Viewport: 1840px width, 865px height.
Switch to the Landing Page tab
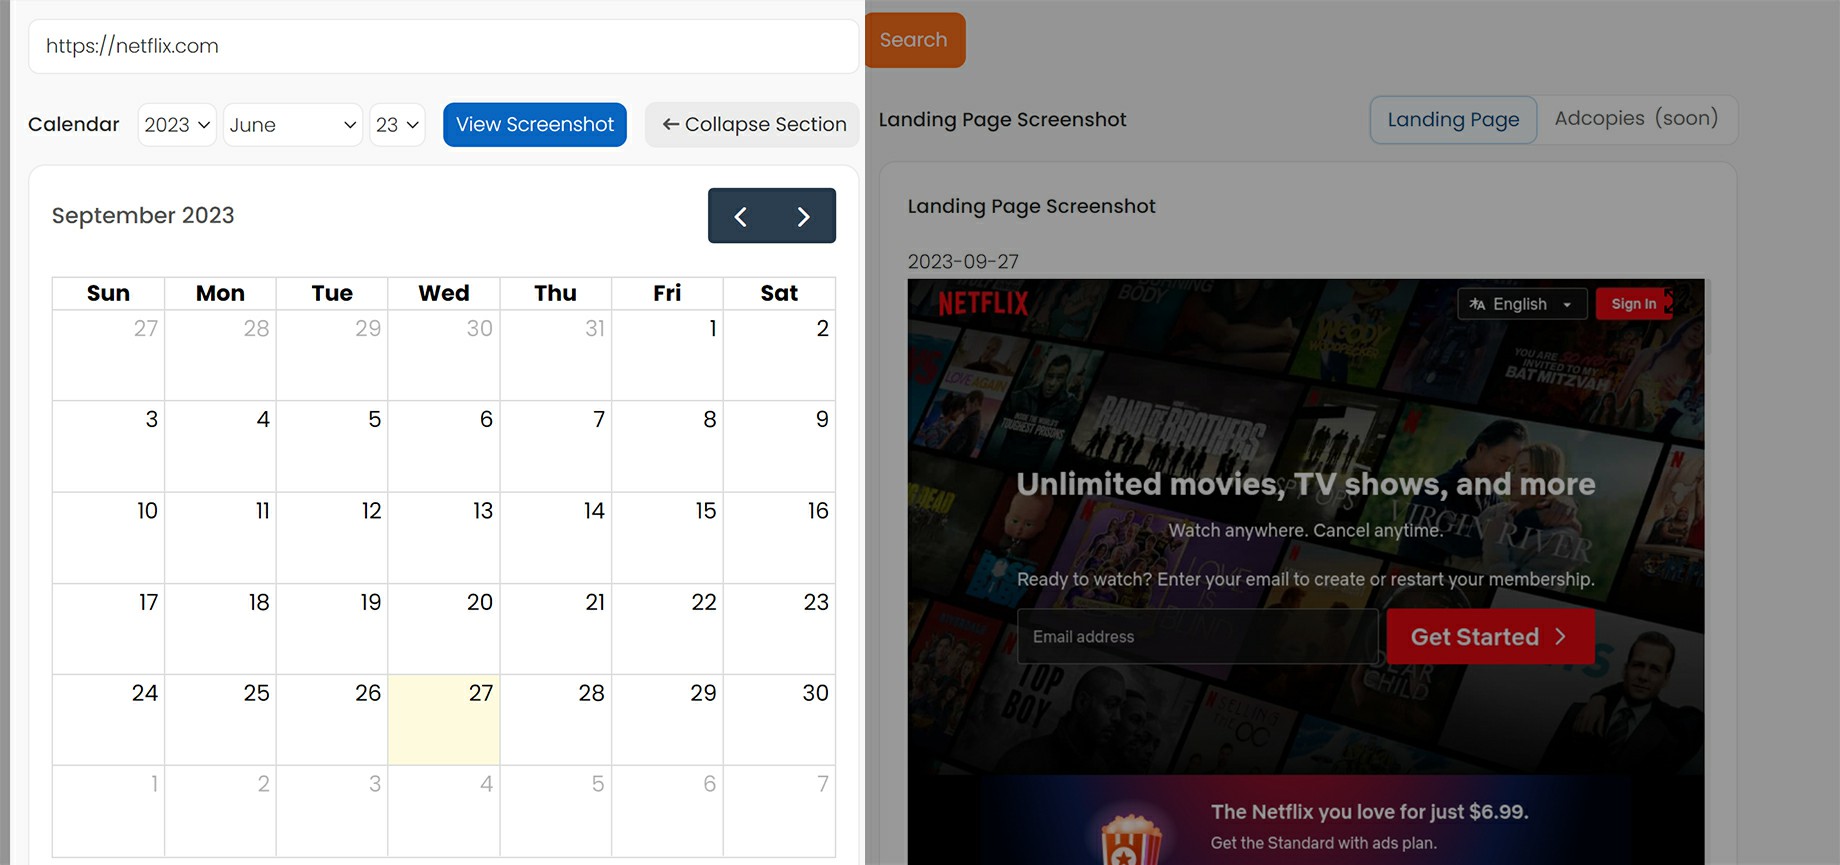pos(1453,120)
